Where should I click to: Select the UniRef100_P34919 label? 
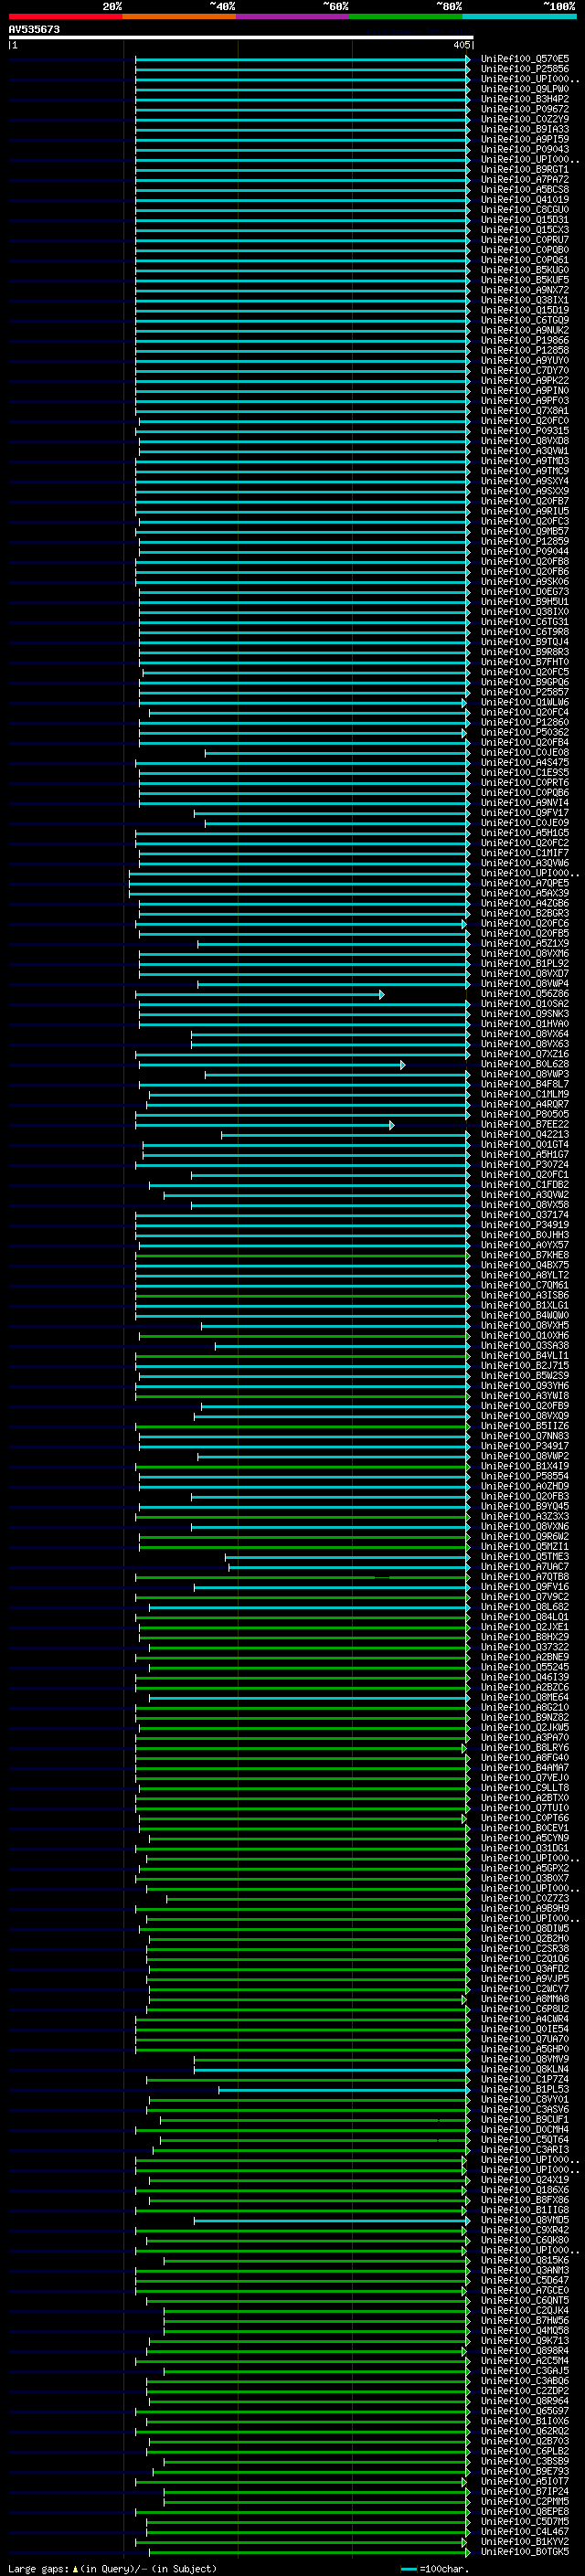pos(525,1225)
